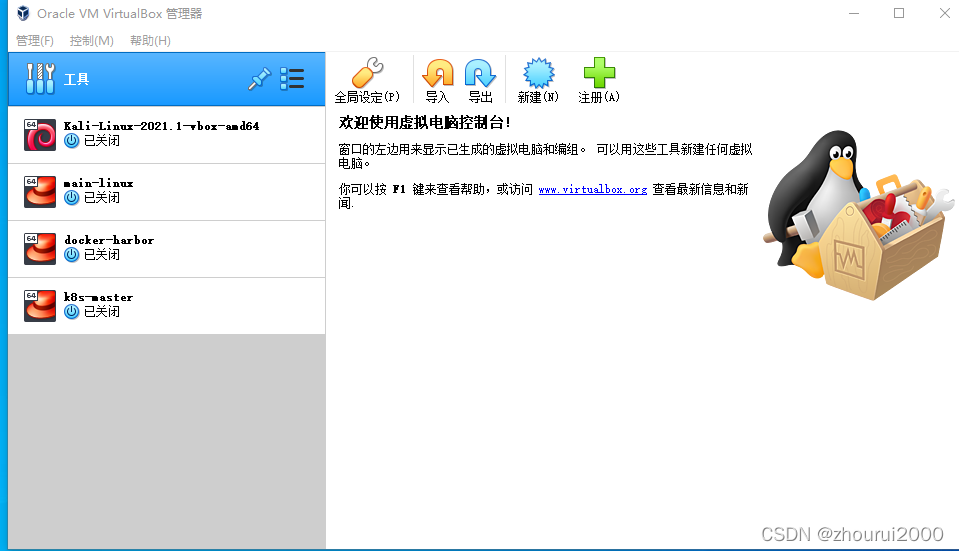Click the Export (导出) appliance icon
This screenshot has width=959, height=551.
[x=480, y=73]
